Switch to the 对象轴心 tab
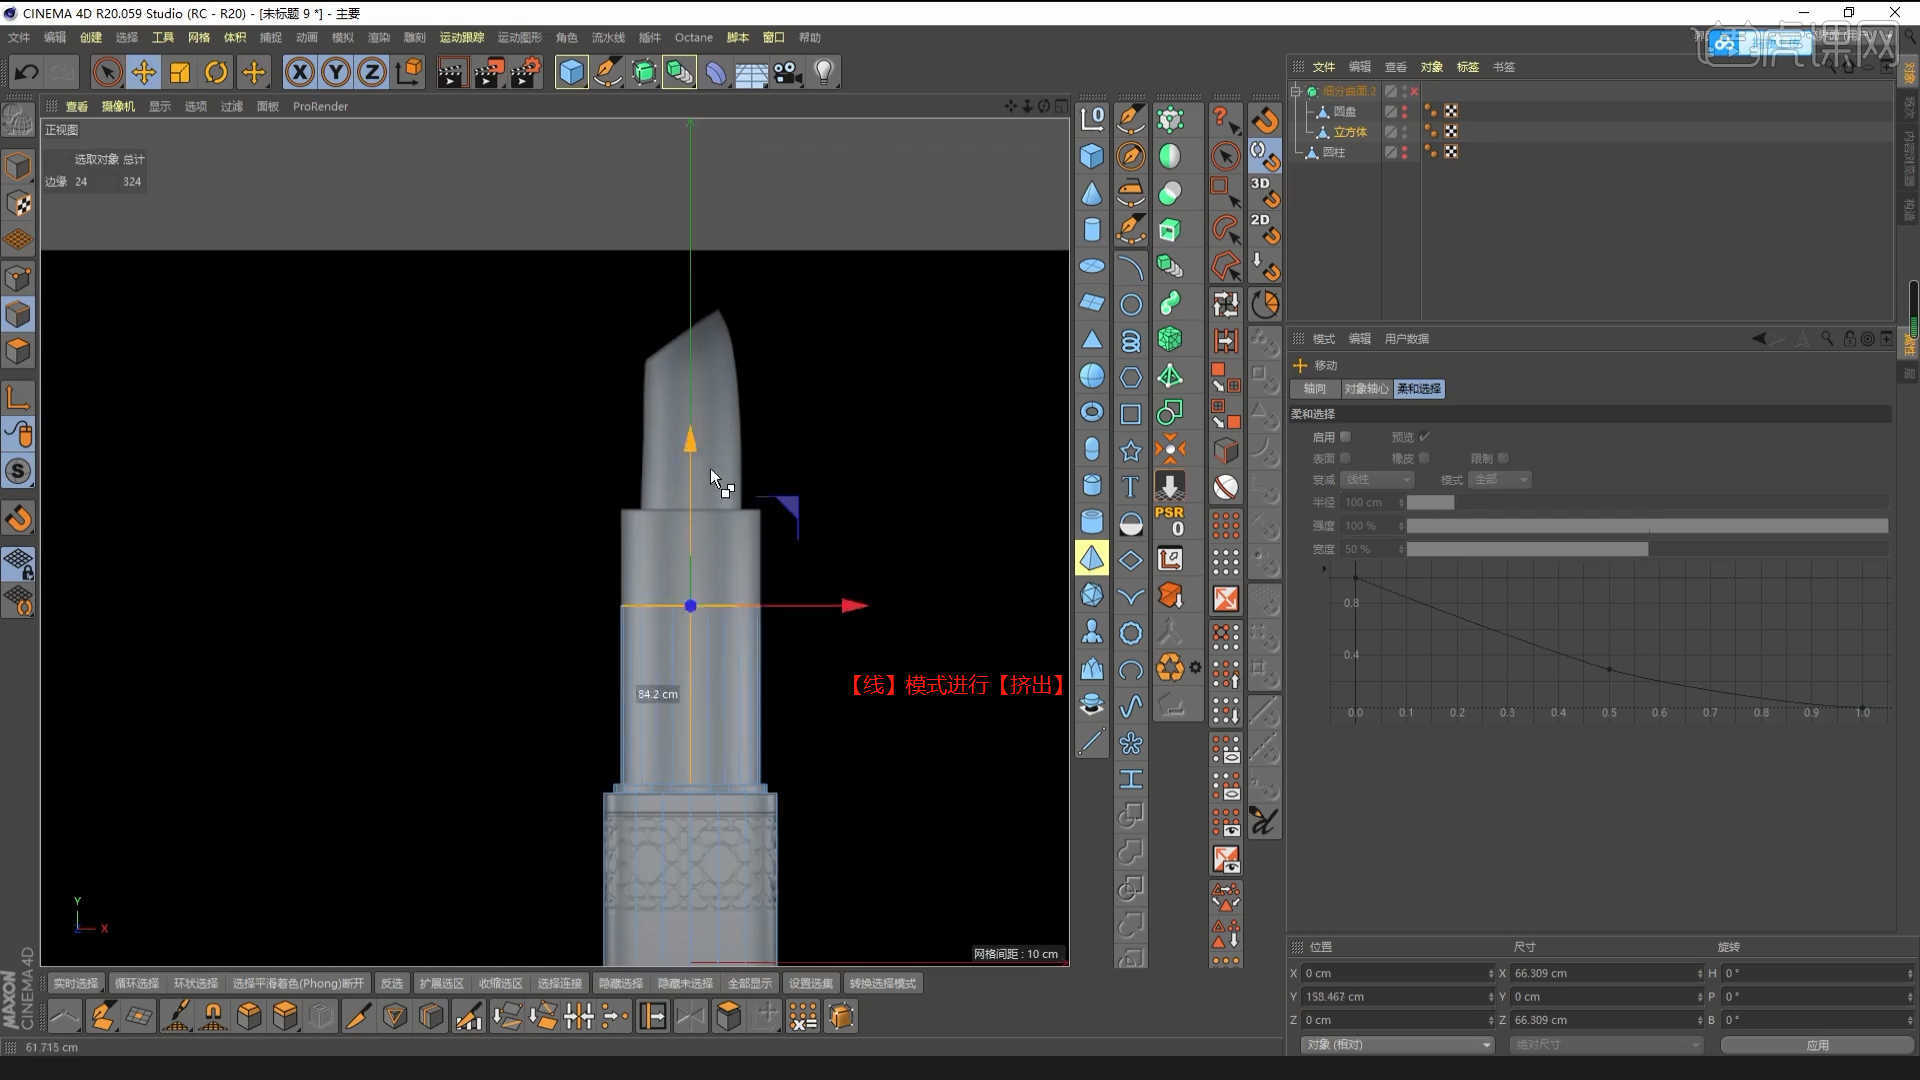This screenshot has width=1920, height=1080. coord(1366,389)
